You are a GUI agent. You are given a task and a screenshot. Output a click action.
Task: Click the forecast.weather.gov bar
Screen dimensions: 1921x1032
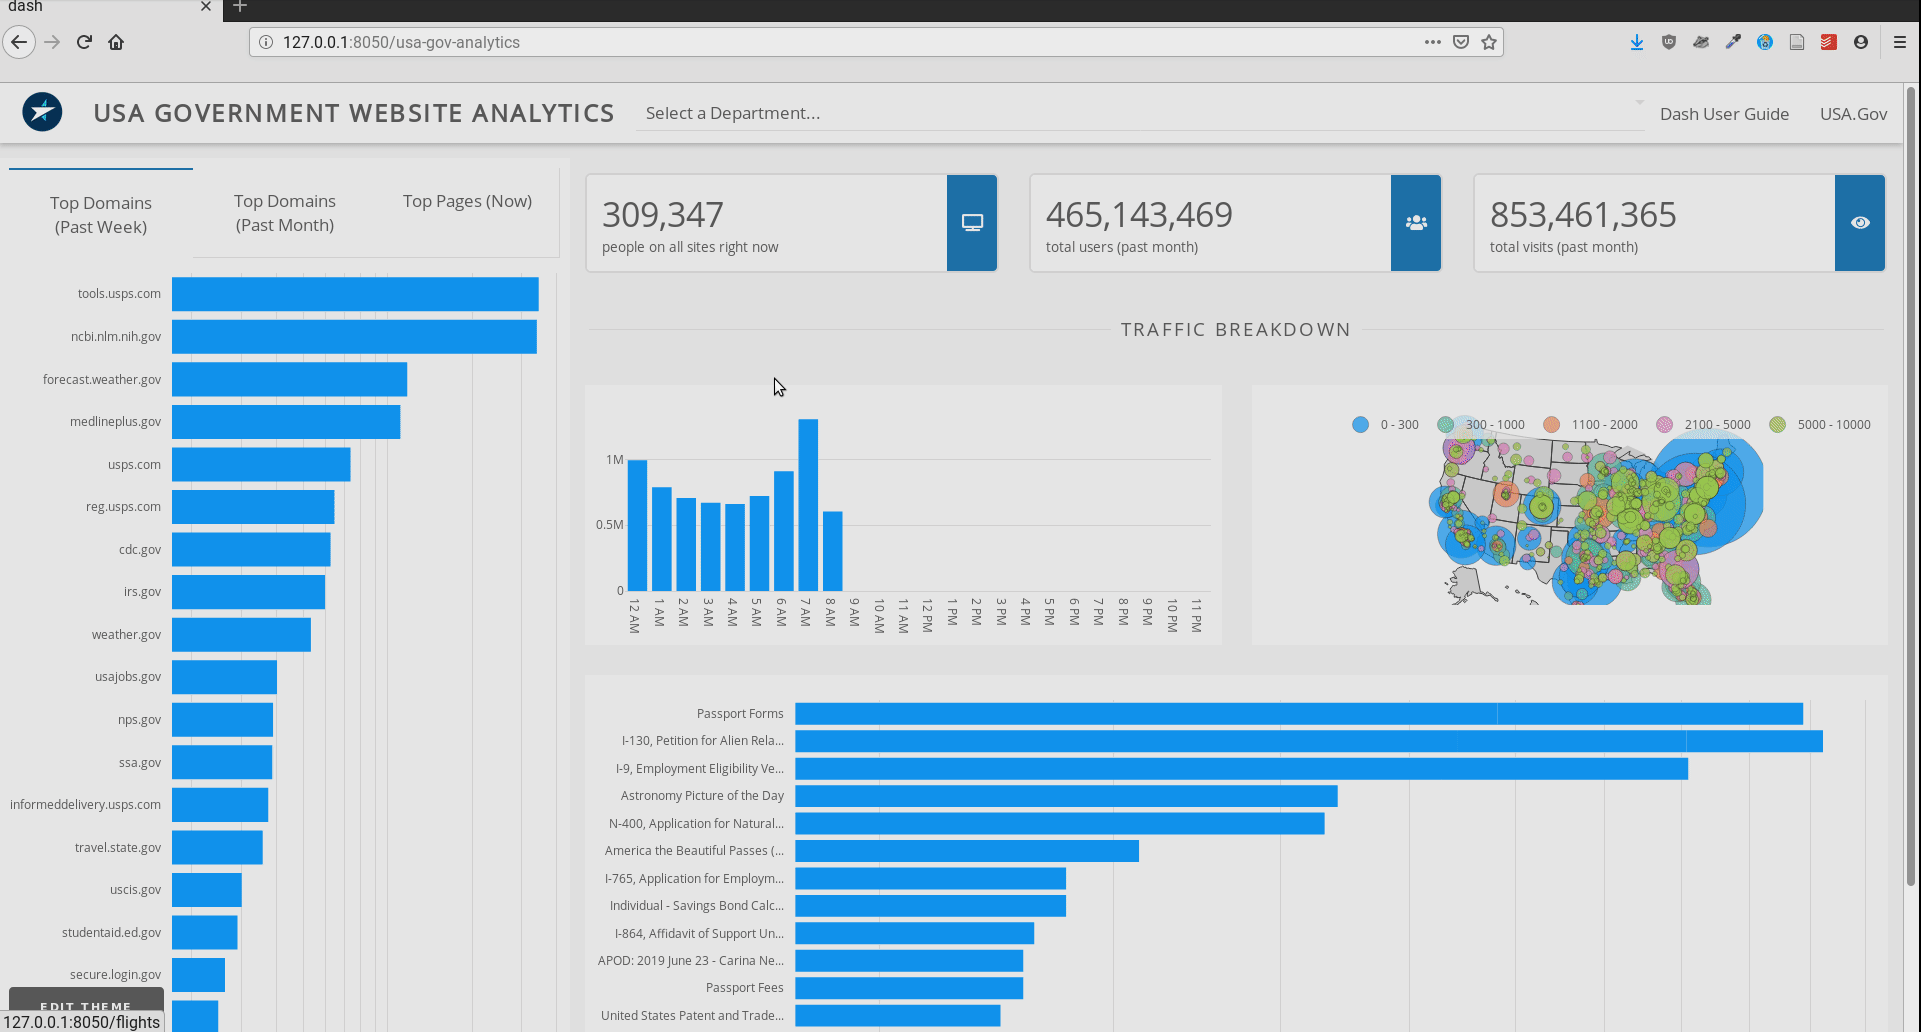(x=289, y=379)
